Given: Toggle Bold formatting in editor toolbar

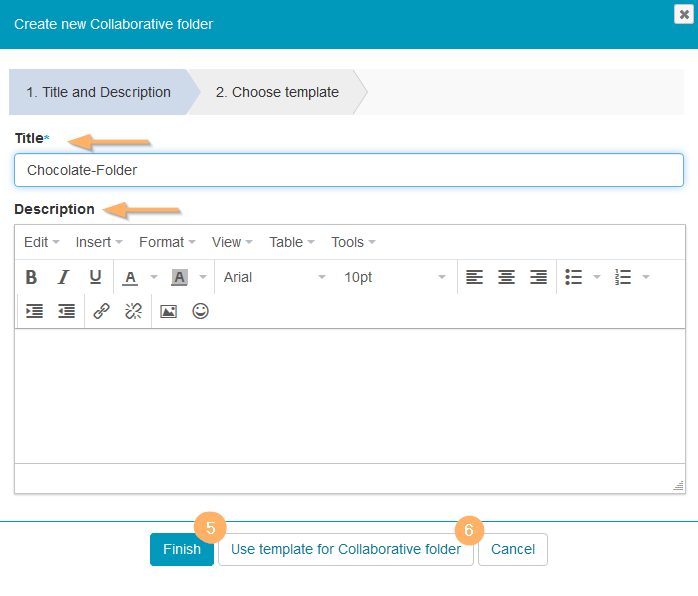Looking at the screenshot, I should point(31,277).
